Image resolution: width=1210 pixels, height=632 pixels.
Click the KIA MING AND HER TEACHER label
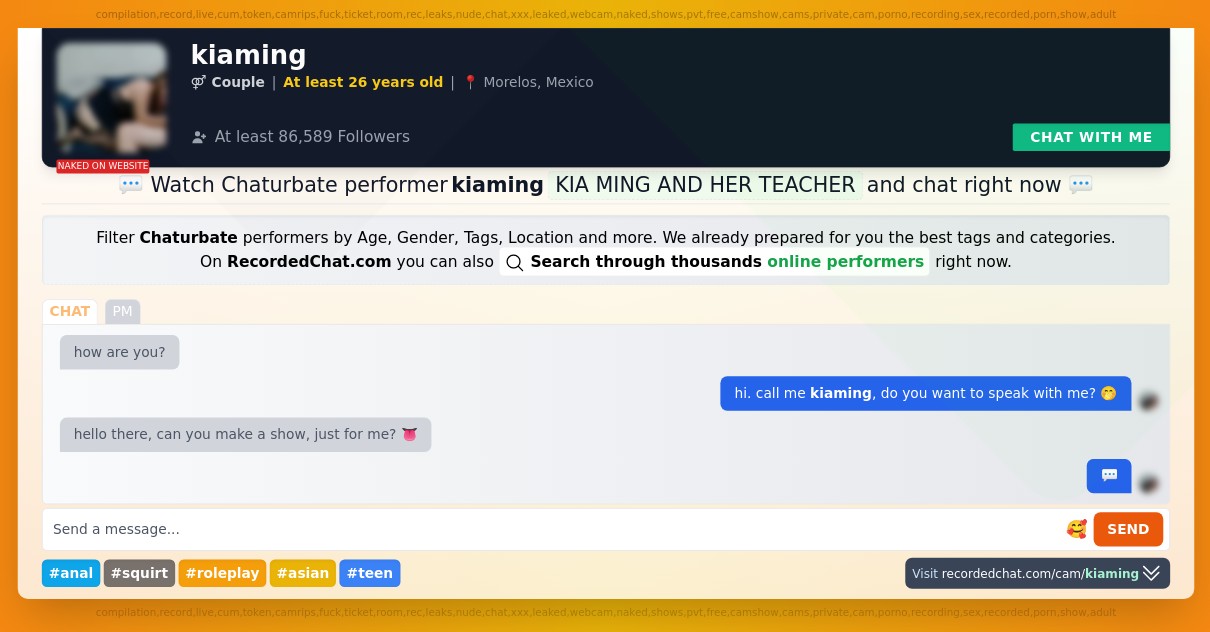coord(705,185)
